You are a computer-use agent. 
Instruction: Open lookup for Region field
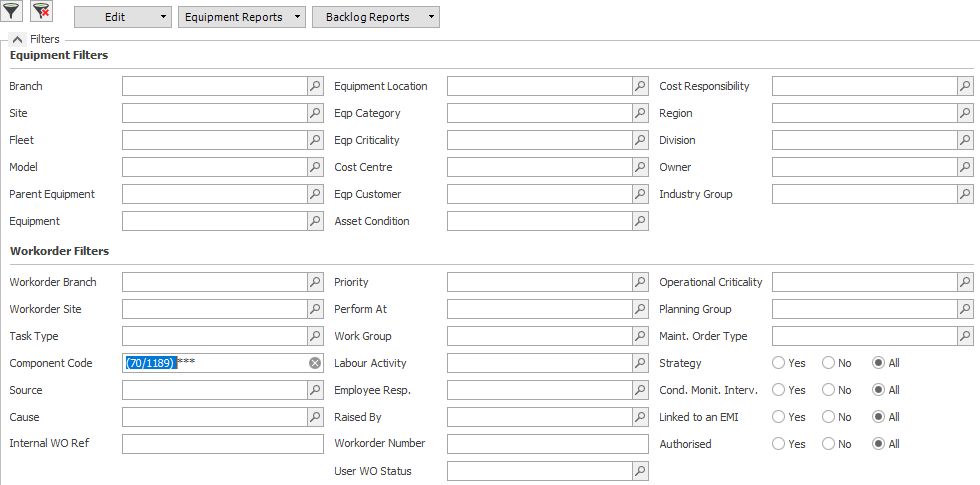pos(965,113)
